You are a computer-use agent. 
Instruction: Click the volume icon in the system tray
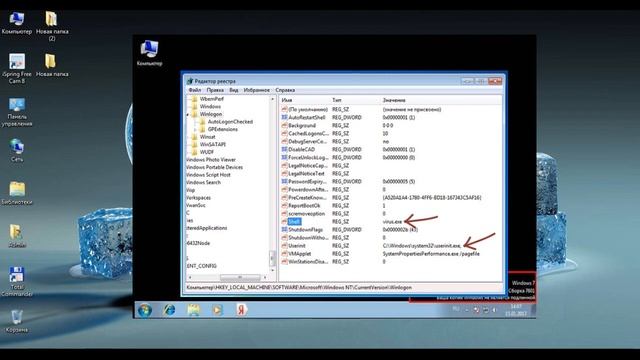coord(495,310)
